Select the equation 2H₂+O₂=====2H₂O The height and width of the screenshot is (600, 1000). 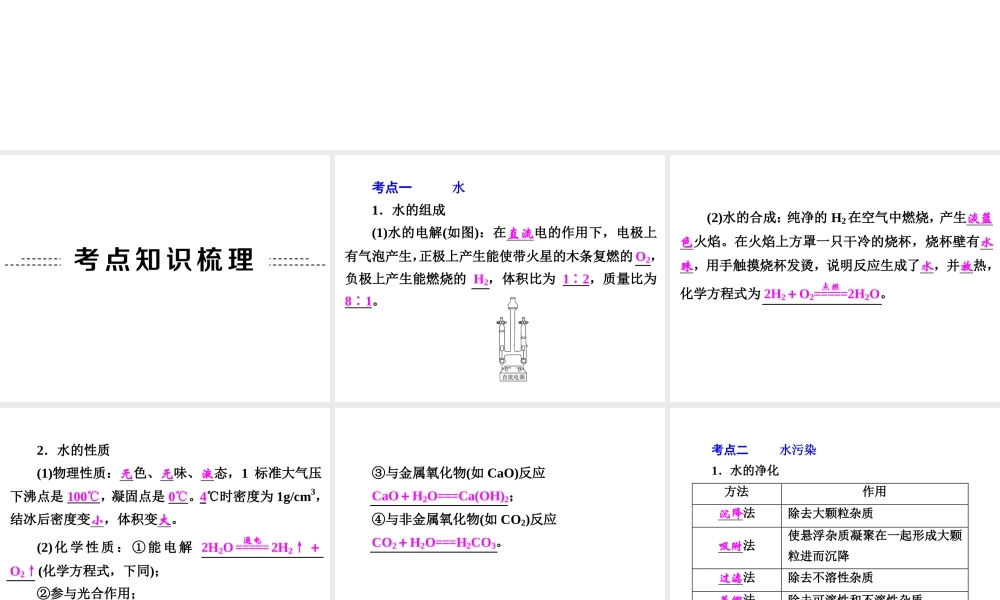point(821,293)
